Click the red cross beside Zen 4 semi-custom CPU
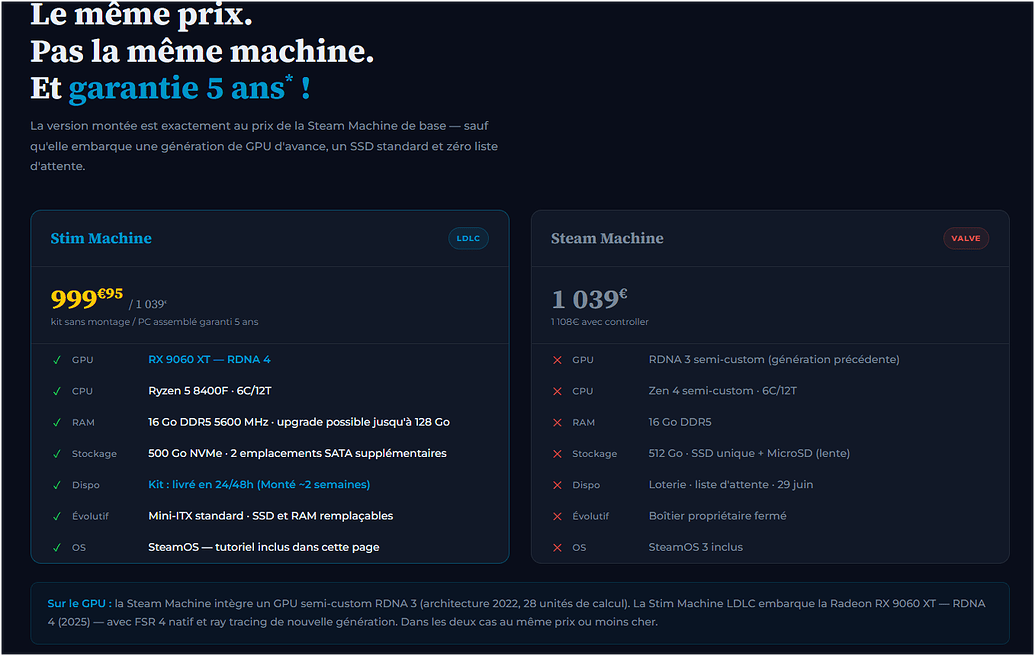The width and height of the screenshot is (1035, 655). (557, 391)
